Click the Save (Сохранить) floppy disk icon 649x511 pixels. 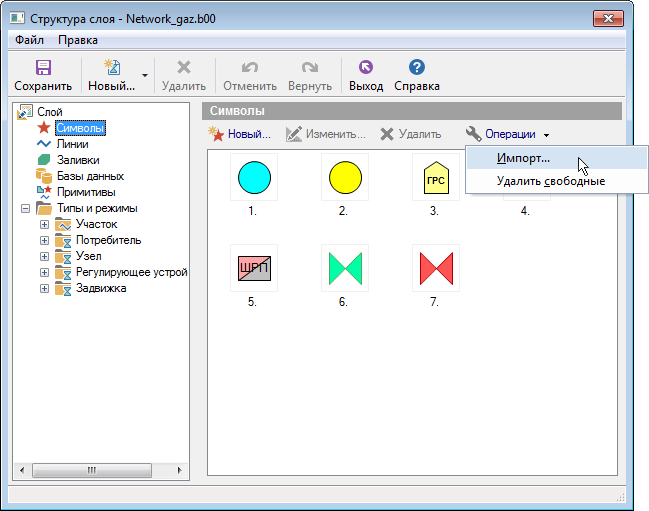click(43, 68)
